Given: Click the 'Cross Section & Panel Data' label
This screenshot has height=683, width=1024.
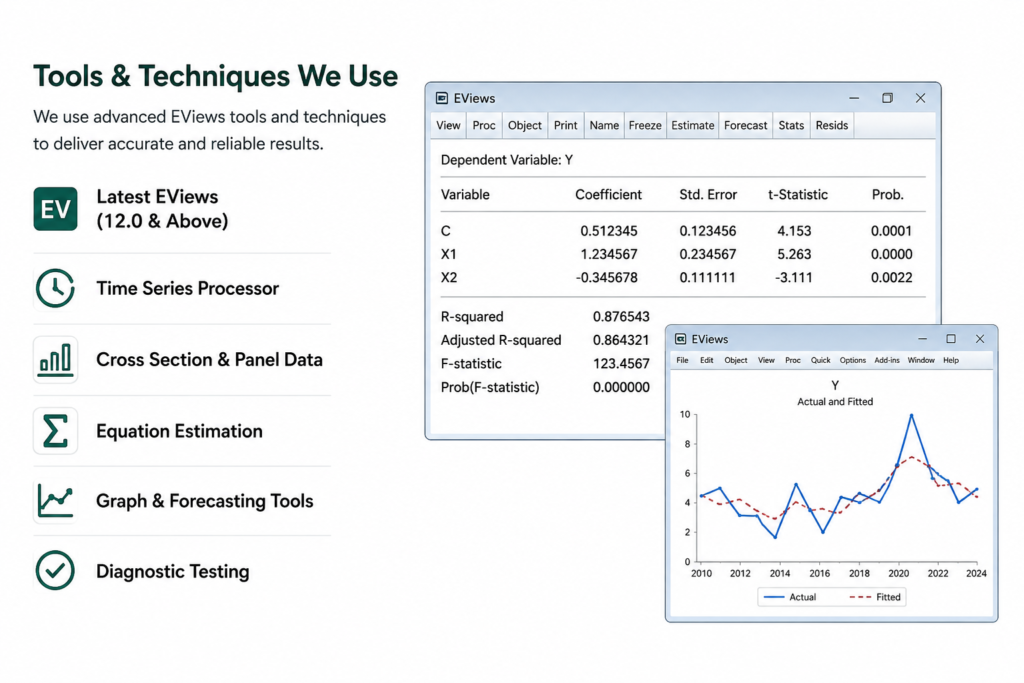Looking at the screenshot, I should tap(210, 360).
